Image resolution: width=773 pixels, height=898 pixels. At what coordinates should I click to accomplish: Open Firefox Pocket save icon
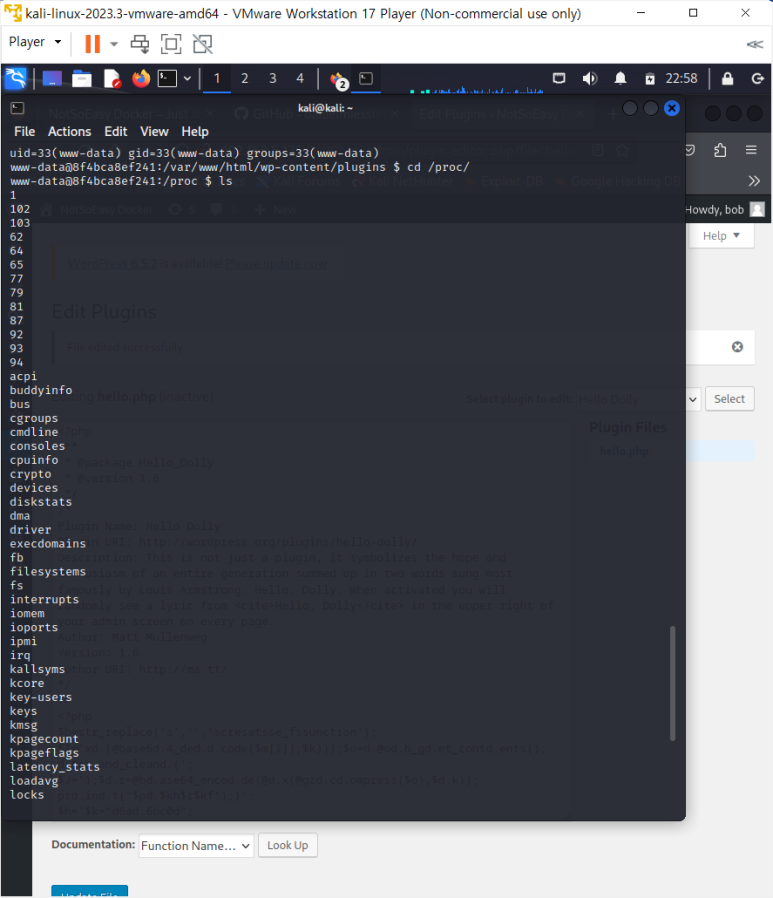coord(689,150)
